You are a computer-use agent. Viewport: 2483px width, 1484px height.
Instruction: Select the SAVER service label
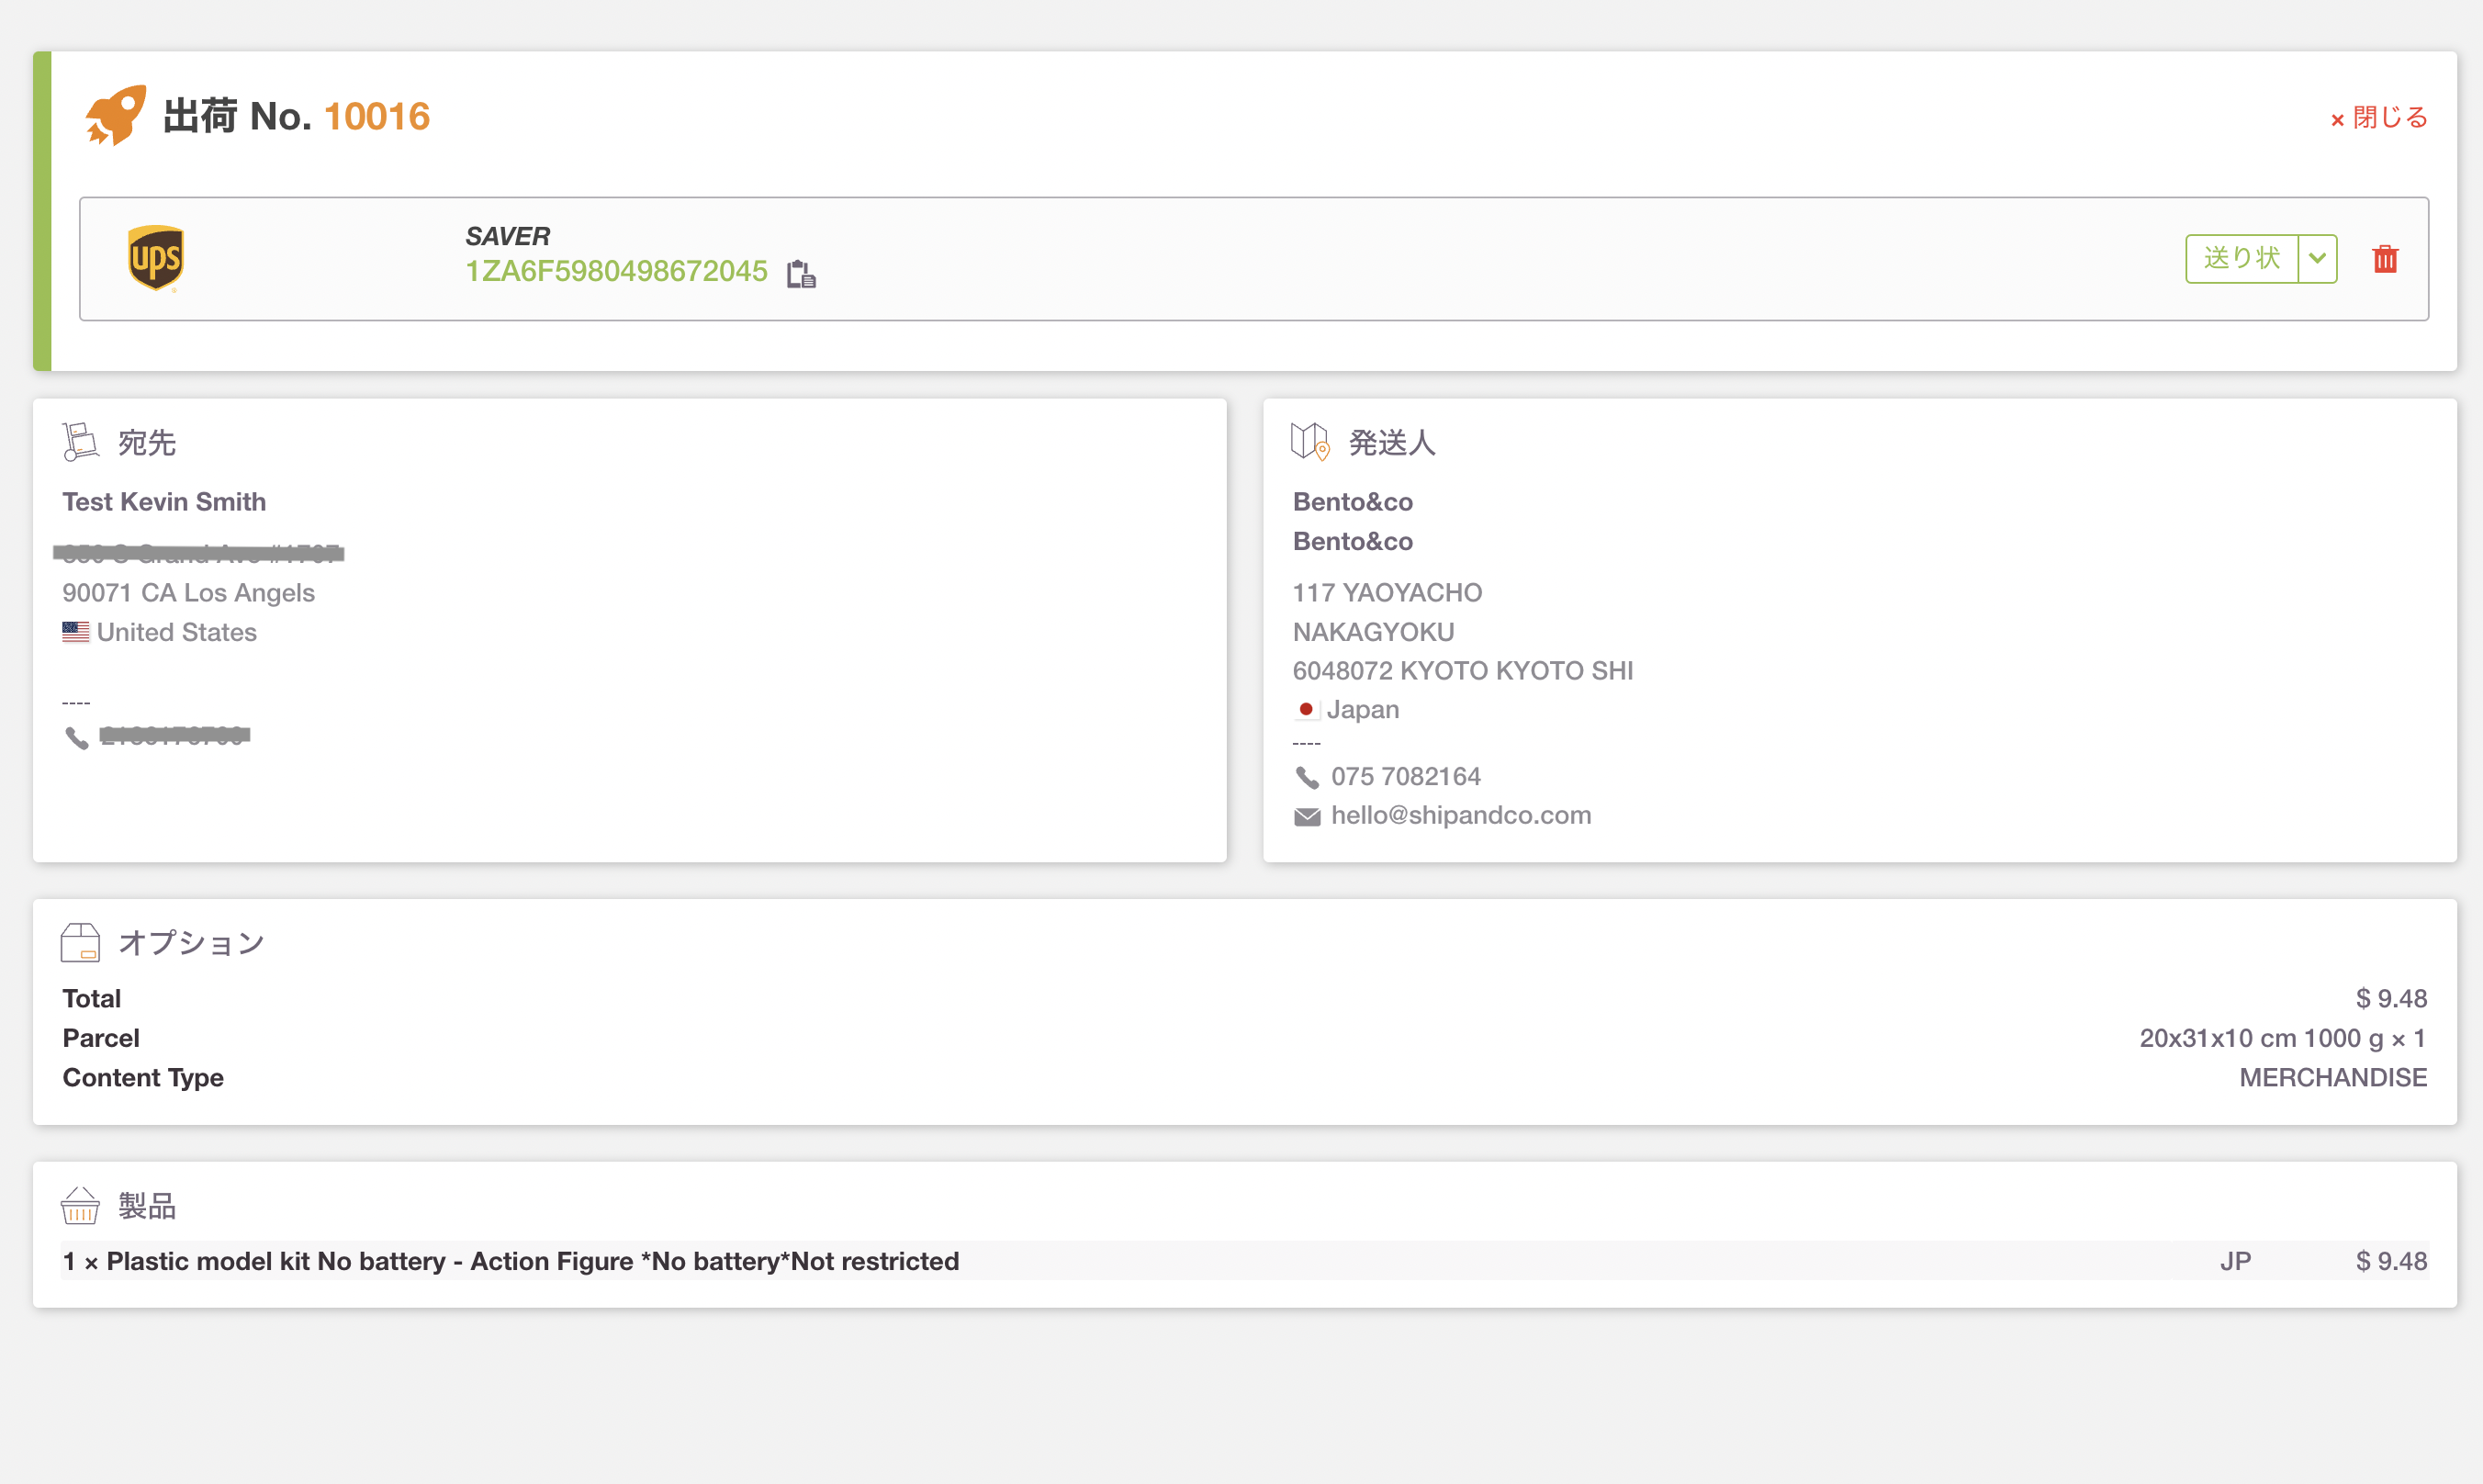[507, 236]
